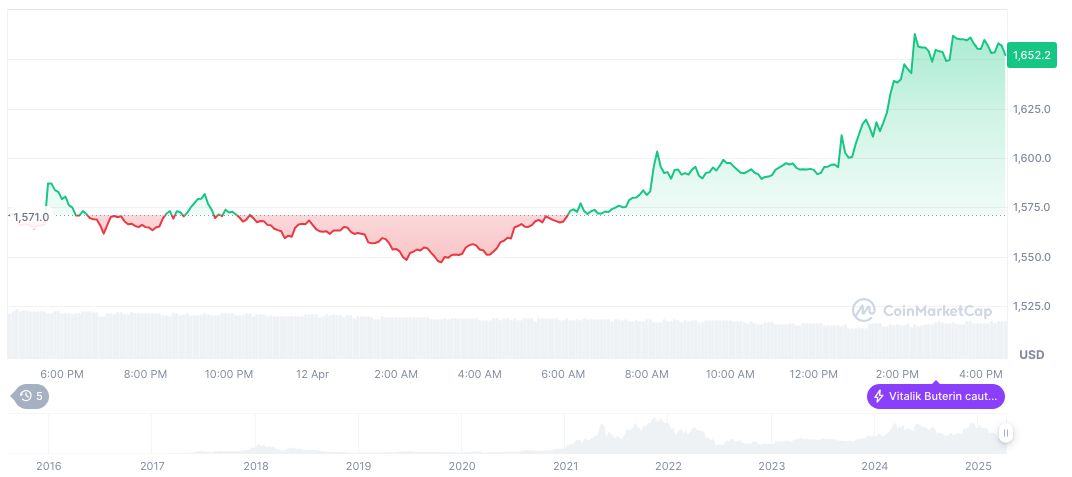Click the lightning bolt icon in news tag

879,397
